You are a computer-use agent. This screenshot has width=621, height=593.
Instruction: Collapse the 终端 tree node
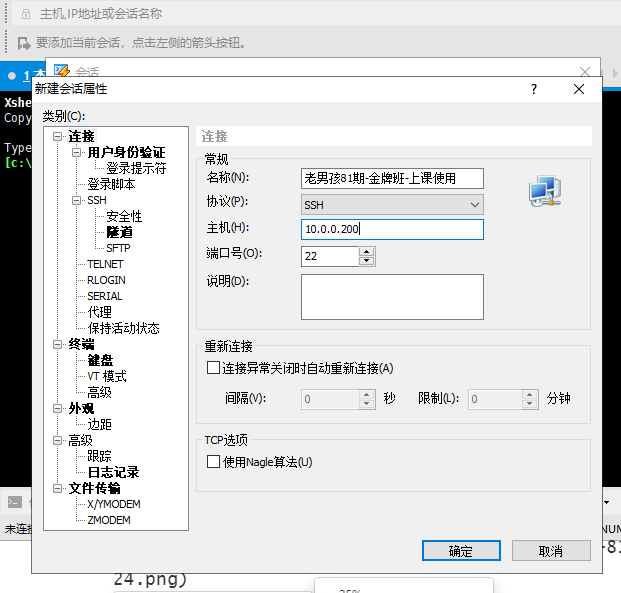[57, 344]
